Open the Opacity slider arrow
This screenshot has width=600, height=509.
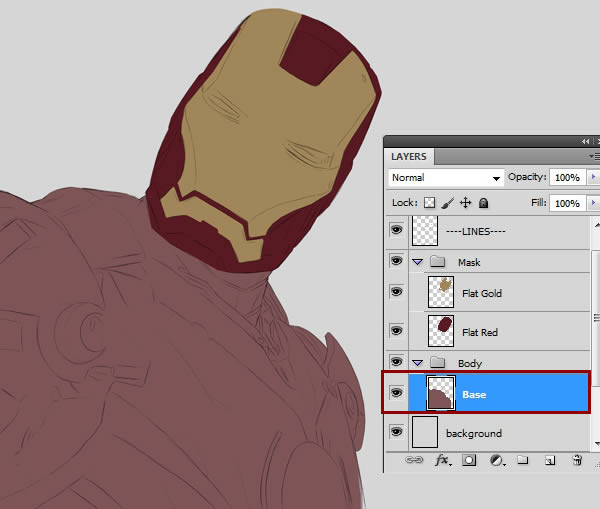pyautogui.click(x=593, y=177)
